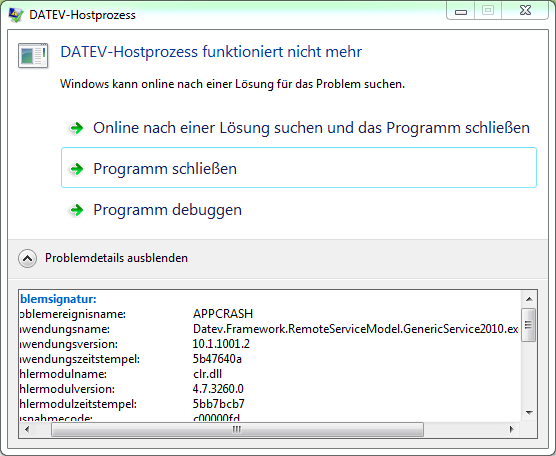Click the heading DATEV-Hostprozess funktioniert nicht mehr

pos(211,52)
